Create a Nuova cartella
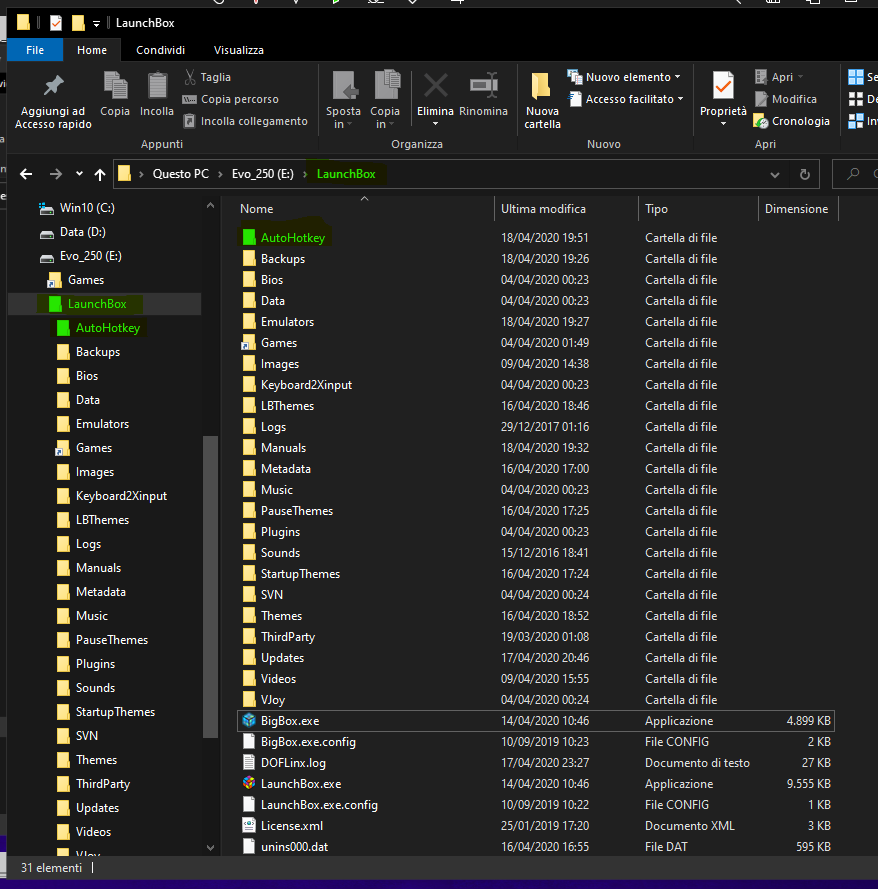This screenshot has height=889, width=878. point(542,100)
